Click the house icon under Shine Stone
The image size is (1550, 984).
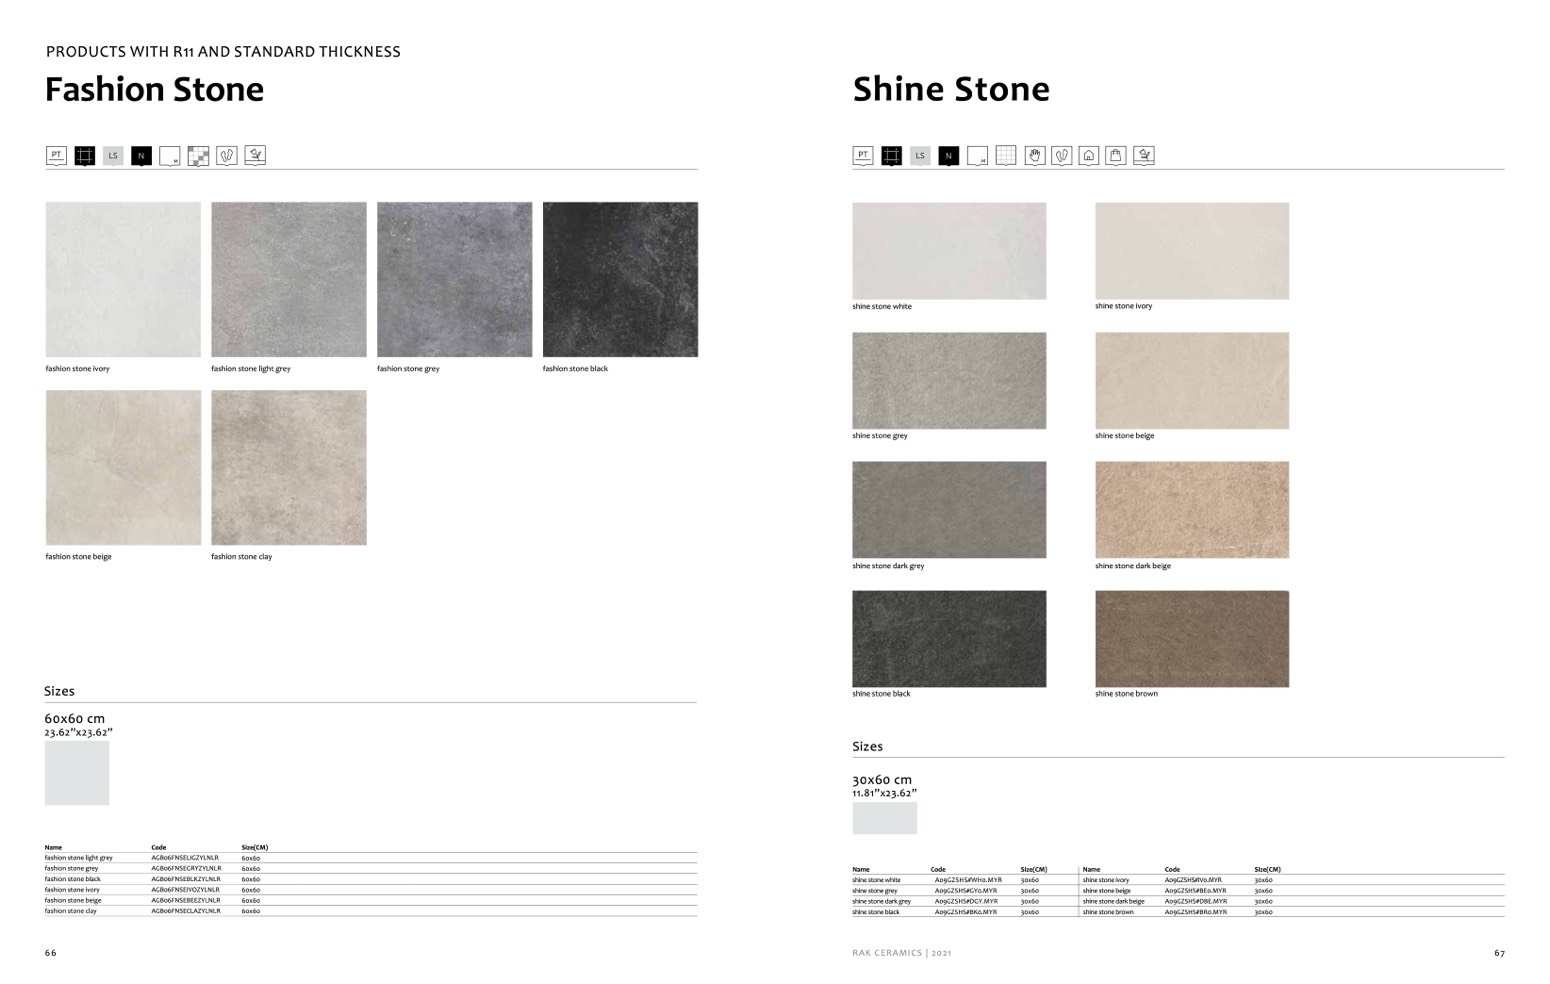[x=1089, y=156]
